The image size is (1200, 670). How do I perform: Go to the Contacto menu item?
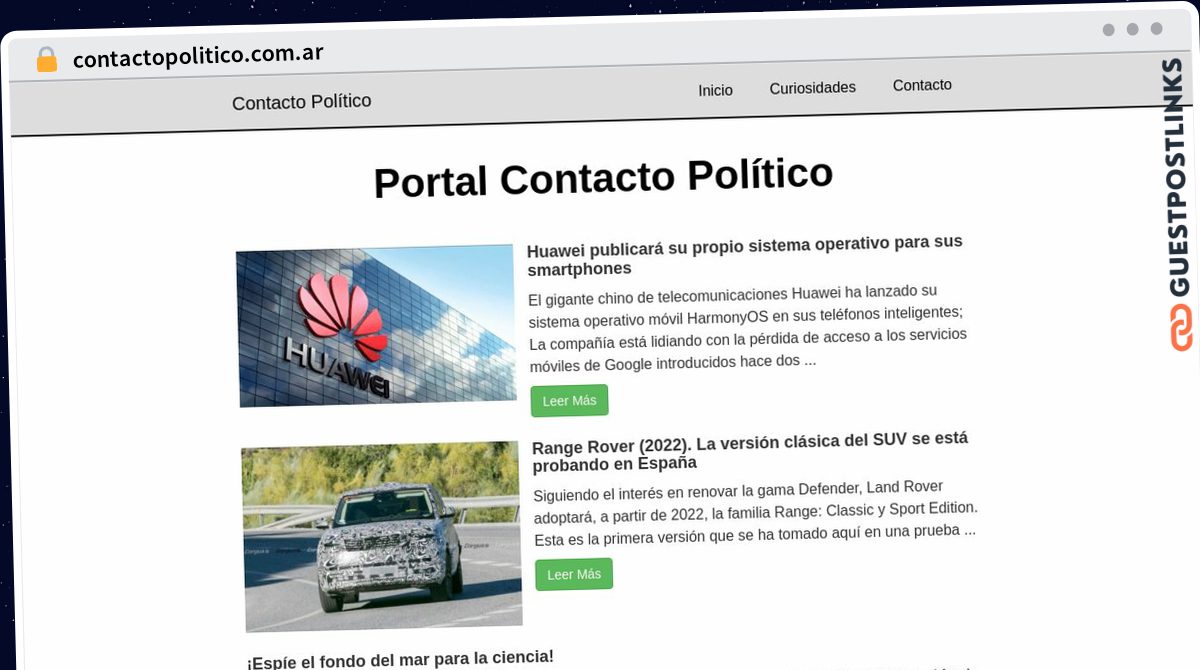coord(922,85)
